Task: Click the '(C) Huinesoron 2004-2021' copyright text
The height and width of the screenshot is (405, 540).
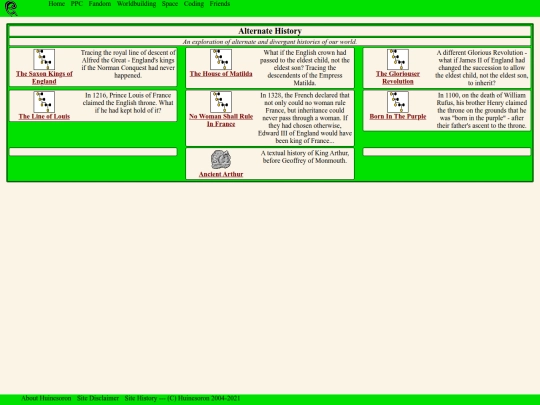Action: tap(204, 398)
